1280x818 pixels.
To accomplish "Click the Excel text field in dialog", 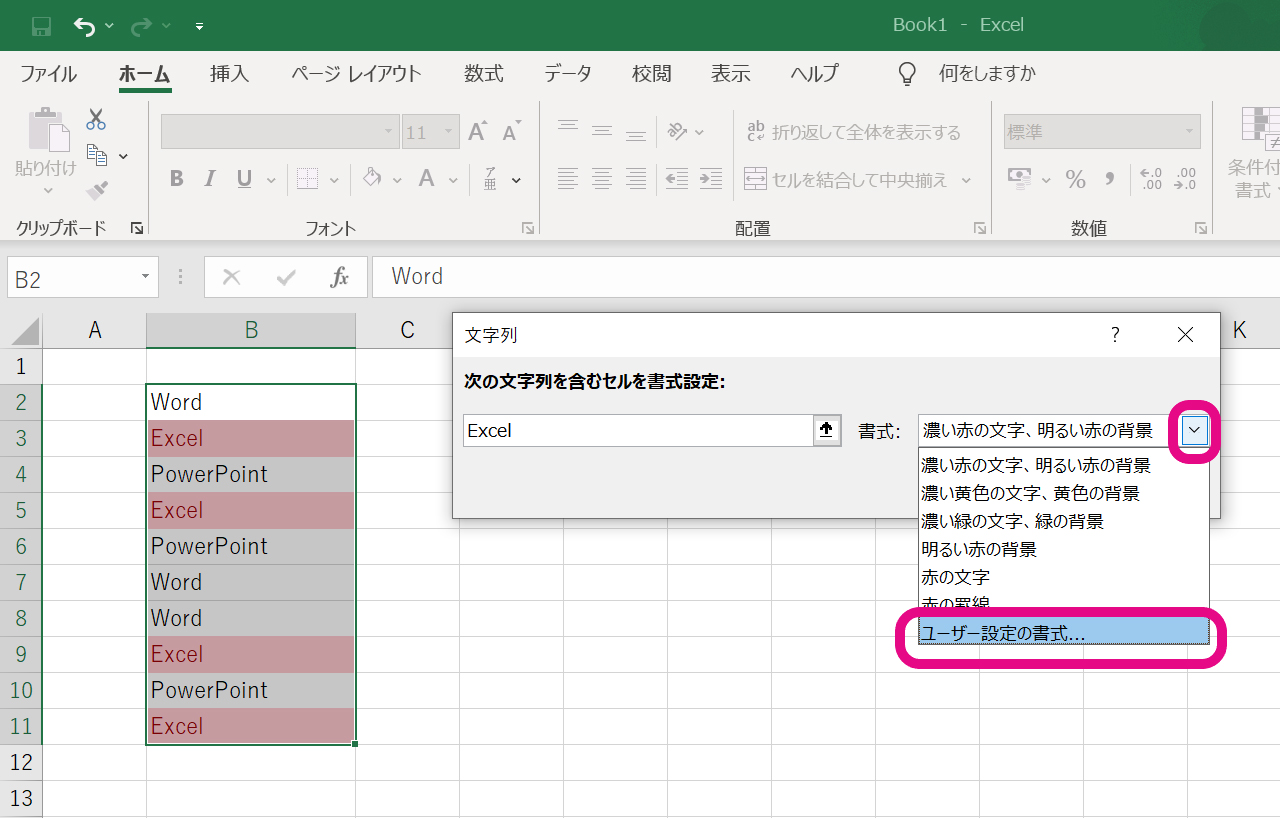I will point(639,431).
